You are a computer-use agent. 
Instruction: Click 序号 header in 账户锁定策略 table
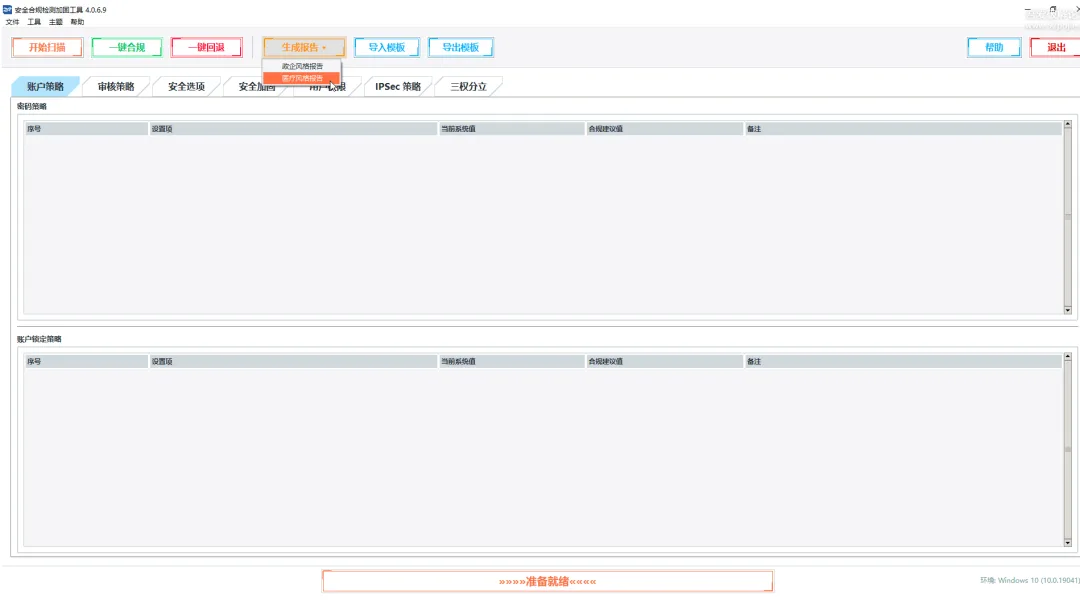(x=86, y=361)
